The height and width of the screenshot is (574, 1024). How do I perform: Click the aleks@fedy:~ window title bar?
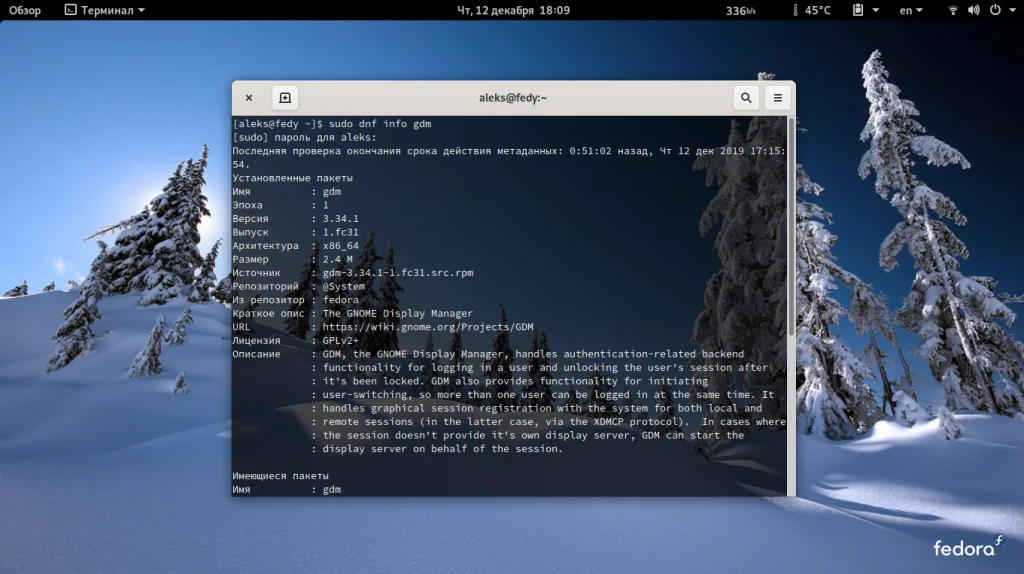tap(513, 98)
